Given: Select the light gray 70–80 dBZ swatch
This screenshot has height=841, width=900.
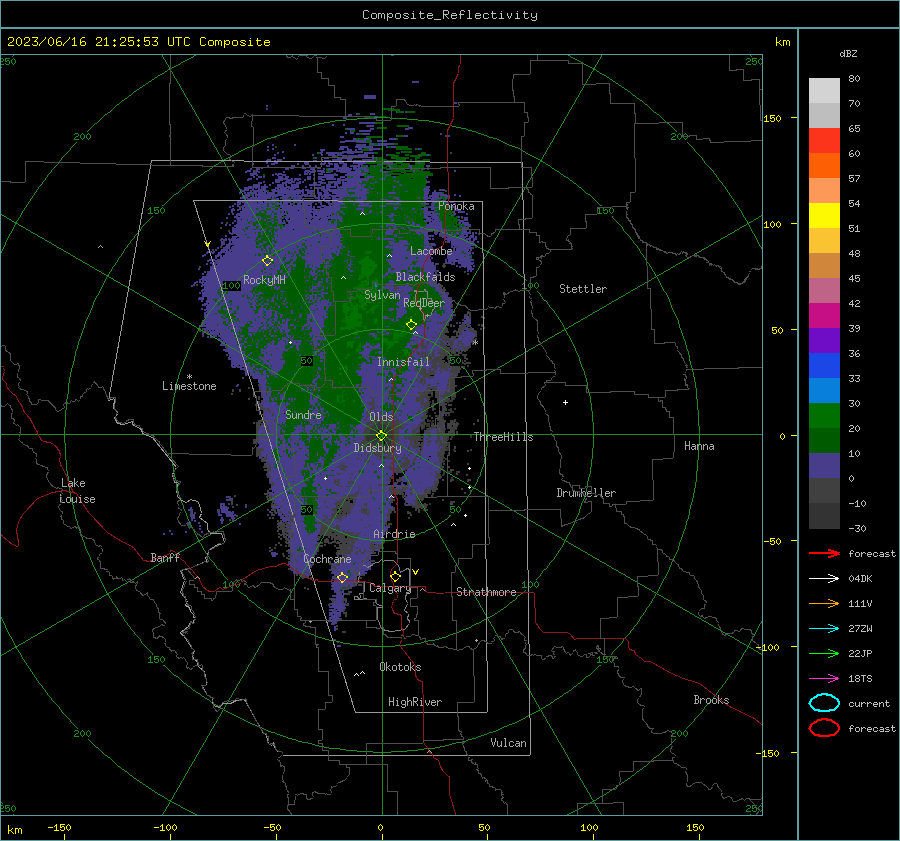Looking at the screenshot, I should click(824, 91).
